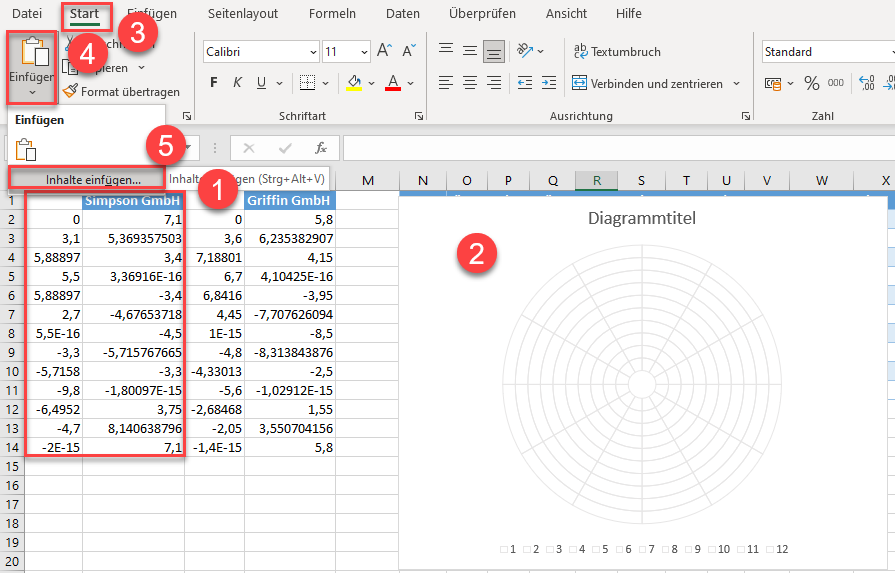Viewport: 895px width, 573px height.
Task: Choose Inhalte einfügen... from paste menu
Action: click(x=87, y=179)
